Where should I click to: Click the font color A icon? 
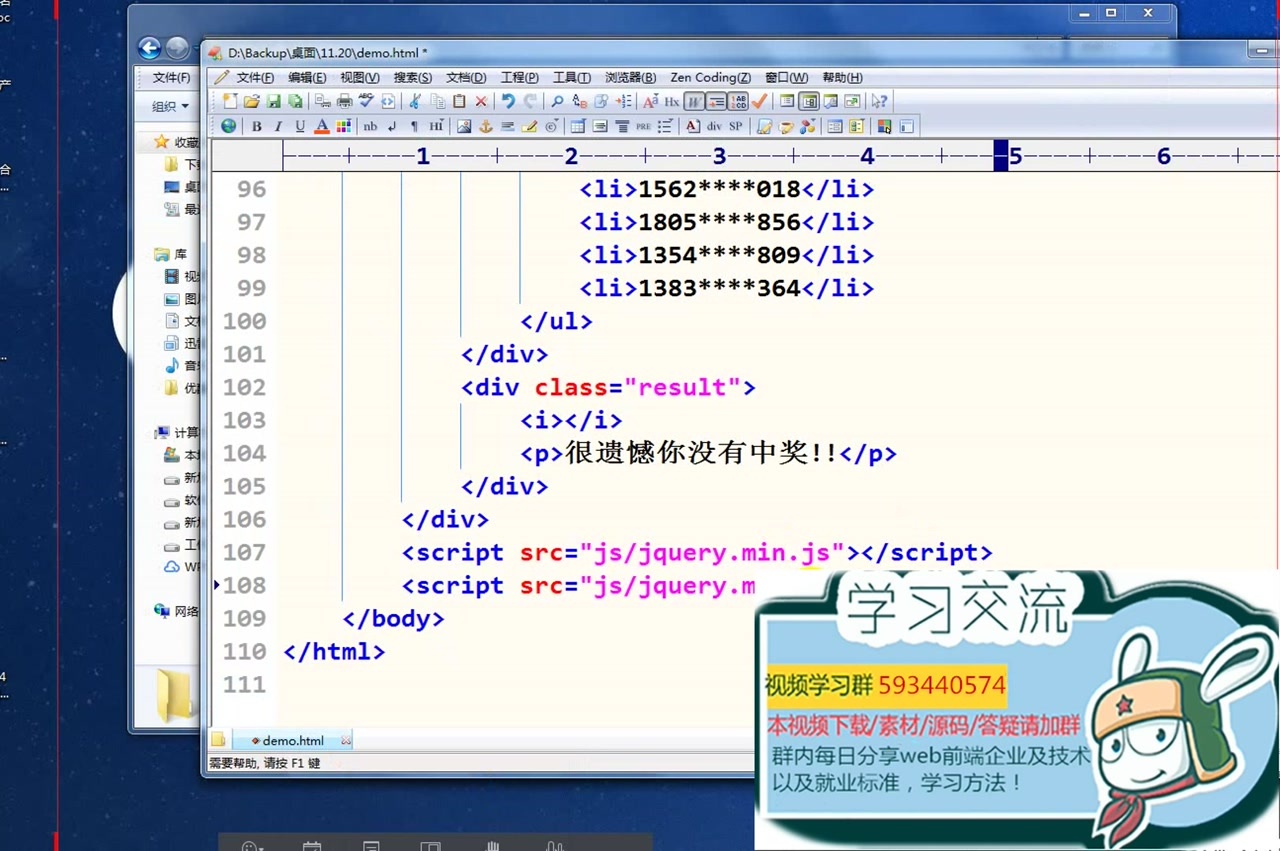(322, 126)
